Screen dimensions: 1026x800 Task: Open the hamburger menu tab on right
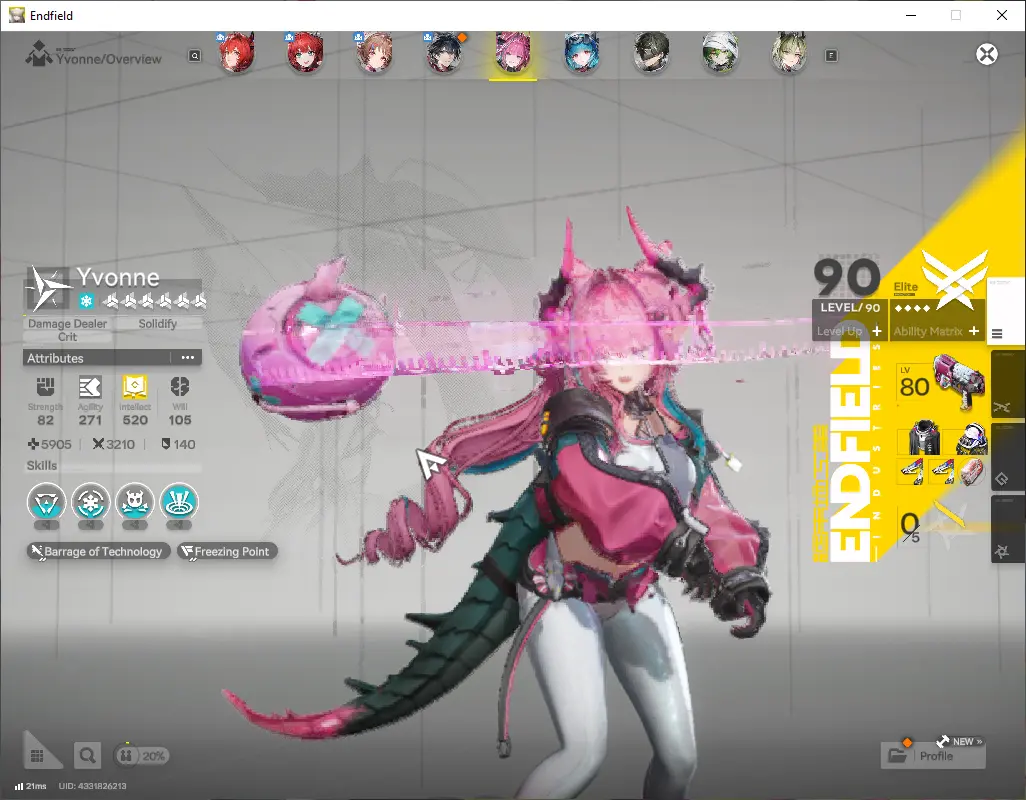click(x=997, y=334)
